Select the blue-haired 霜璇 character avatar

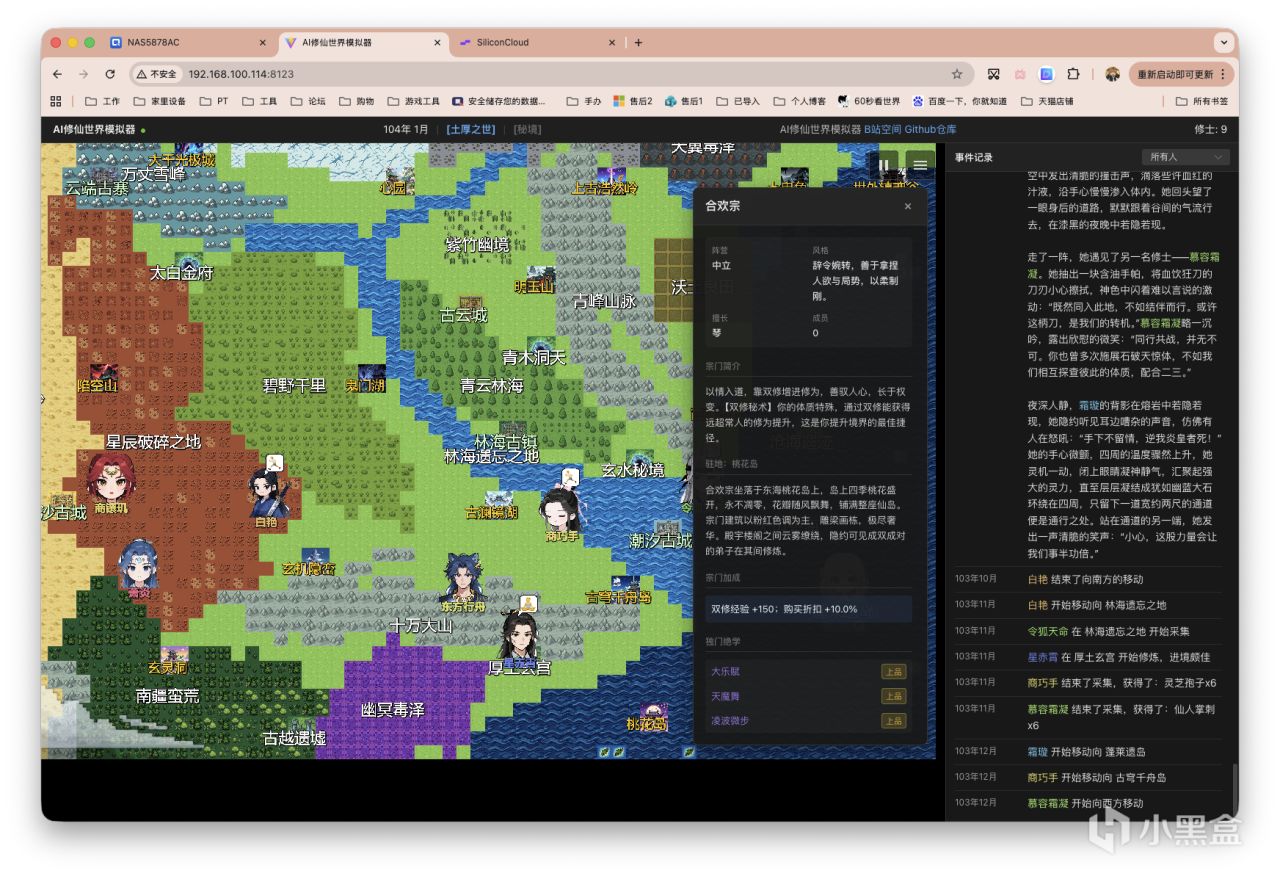(x=138, y=565)
